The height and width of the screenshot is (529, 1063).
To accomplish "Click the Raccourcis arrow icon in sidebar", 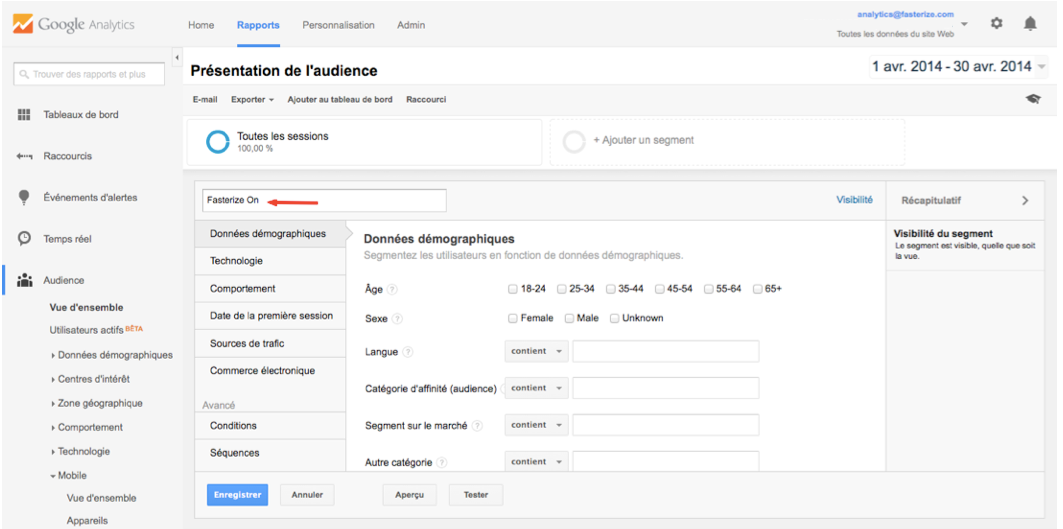I will [x=23, y=156].
